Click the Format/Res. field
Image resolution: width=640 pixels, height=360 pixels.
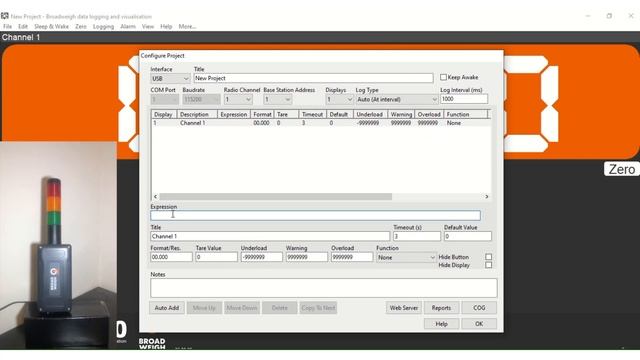(171, 257)
